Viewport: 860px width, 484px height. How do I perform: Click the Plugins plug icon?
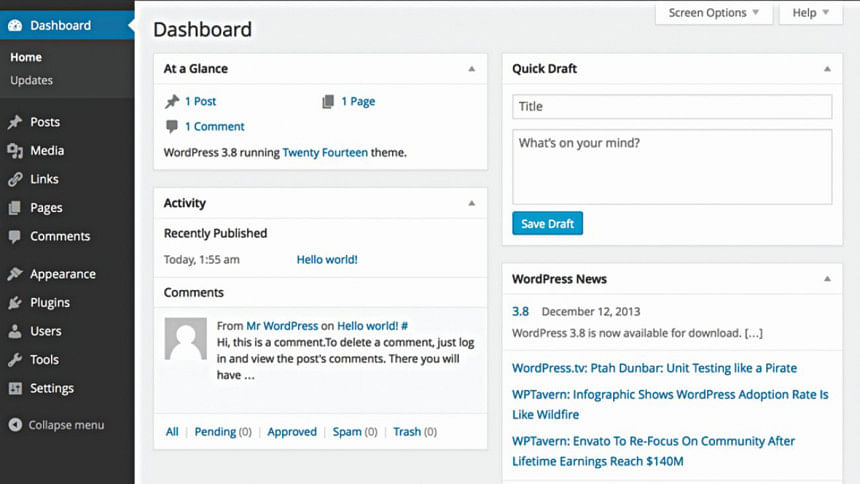click(x=15, y=303)
